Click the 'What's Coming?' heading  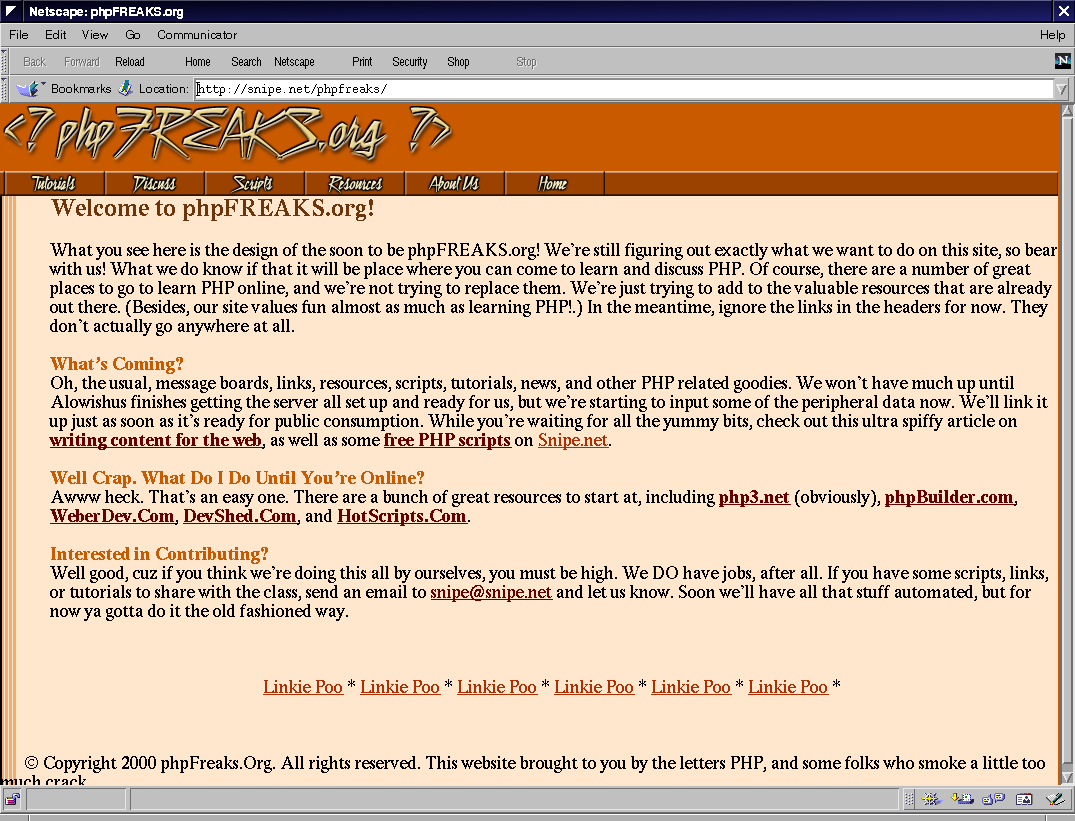[117, 363]
